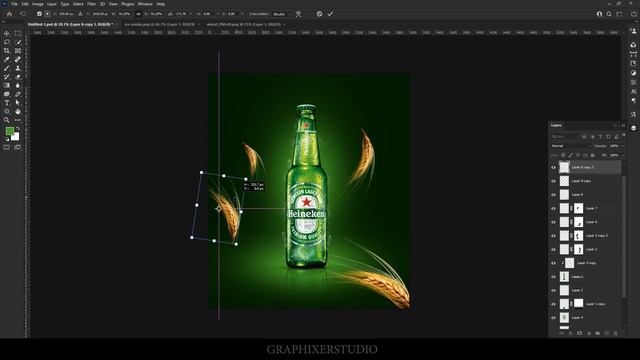This screenshot has width=640, height=360.
Task: Click the Layer 7 mask thumbnail
Action: pyautogui.click(x=578, y=209)
